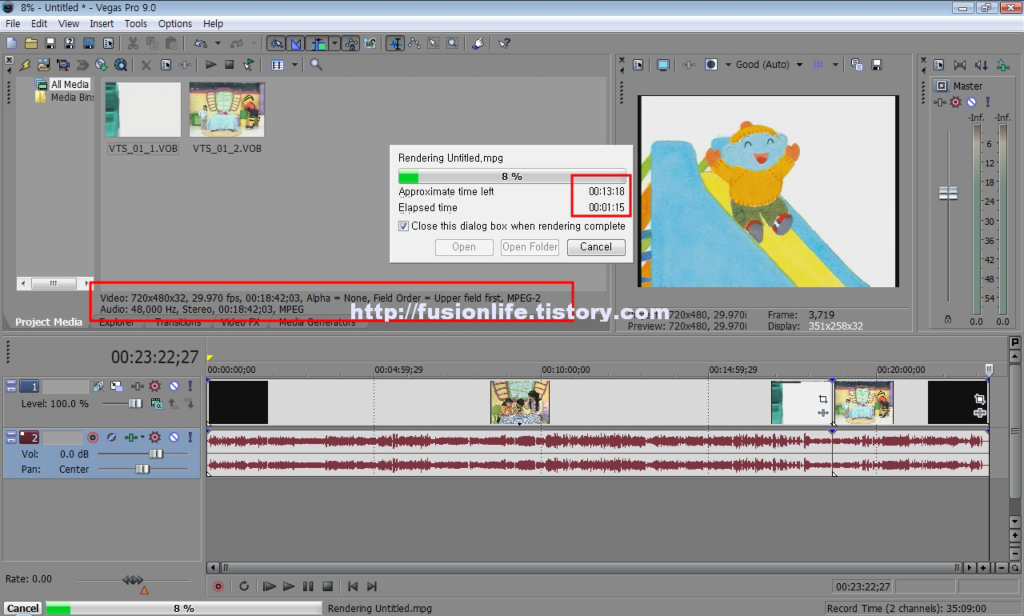Mute the Master bus
This screenshot has width=1024, height=616.
point(972,102)
